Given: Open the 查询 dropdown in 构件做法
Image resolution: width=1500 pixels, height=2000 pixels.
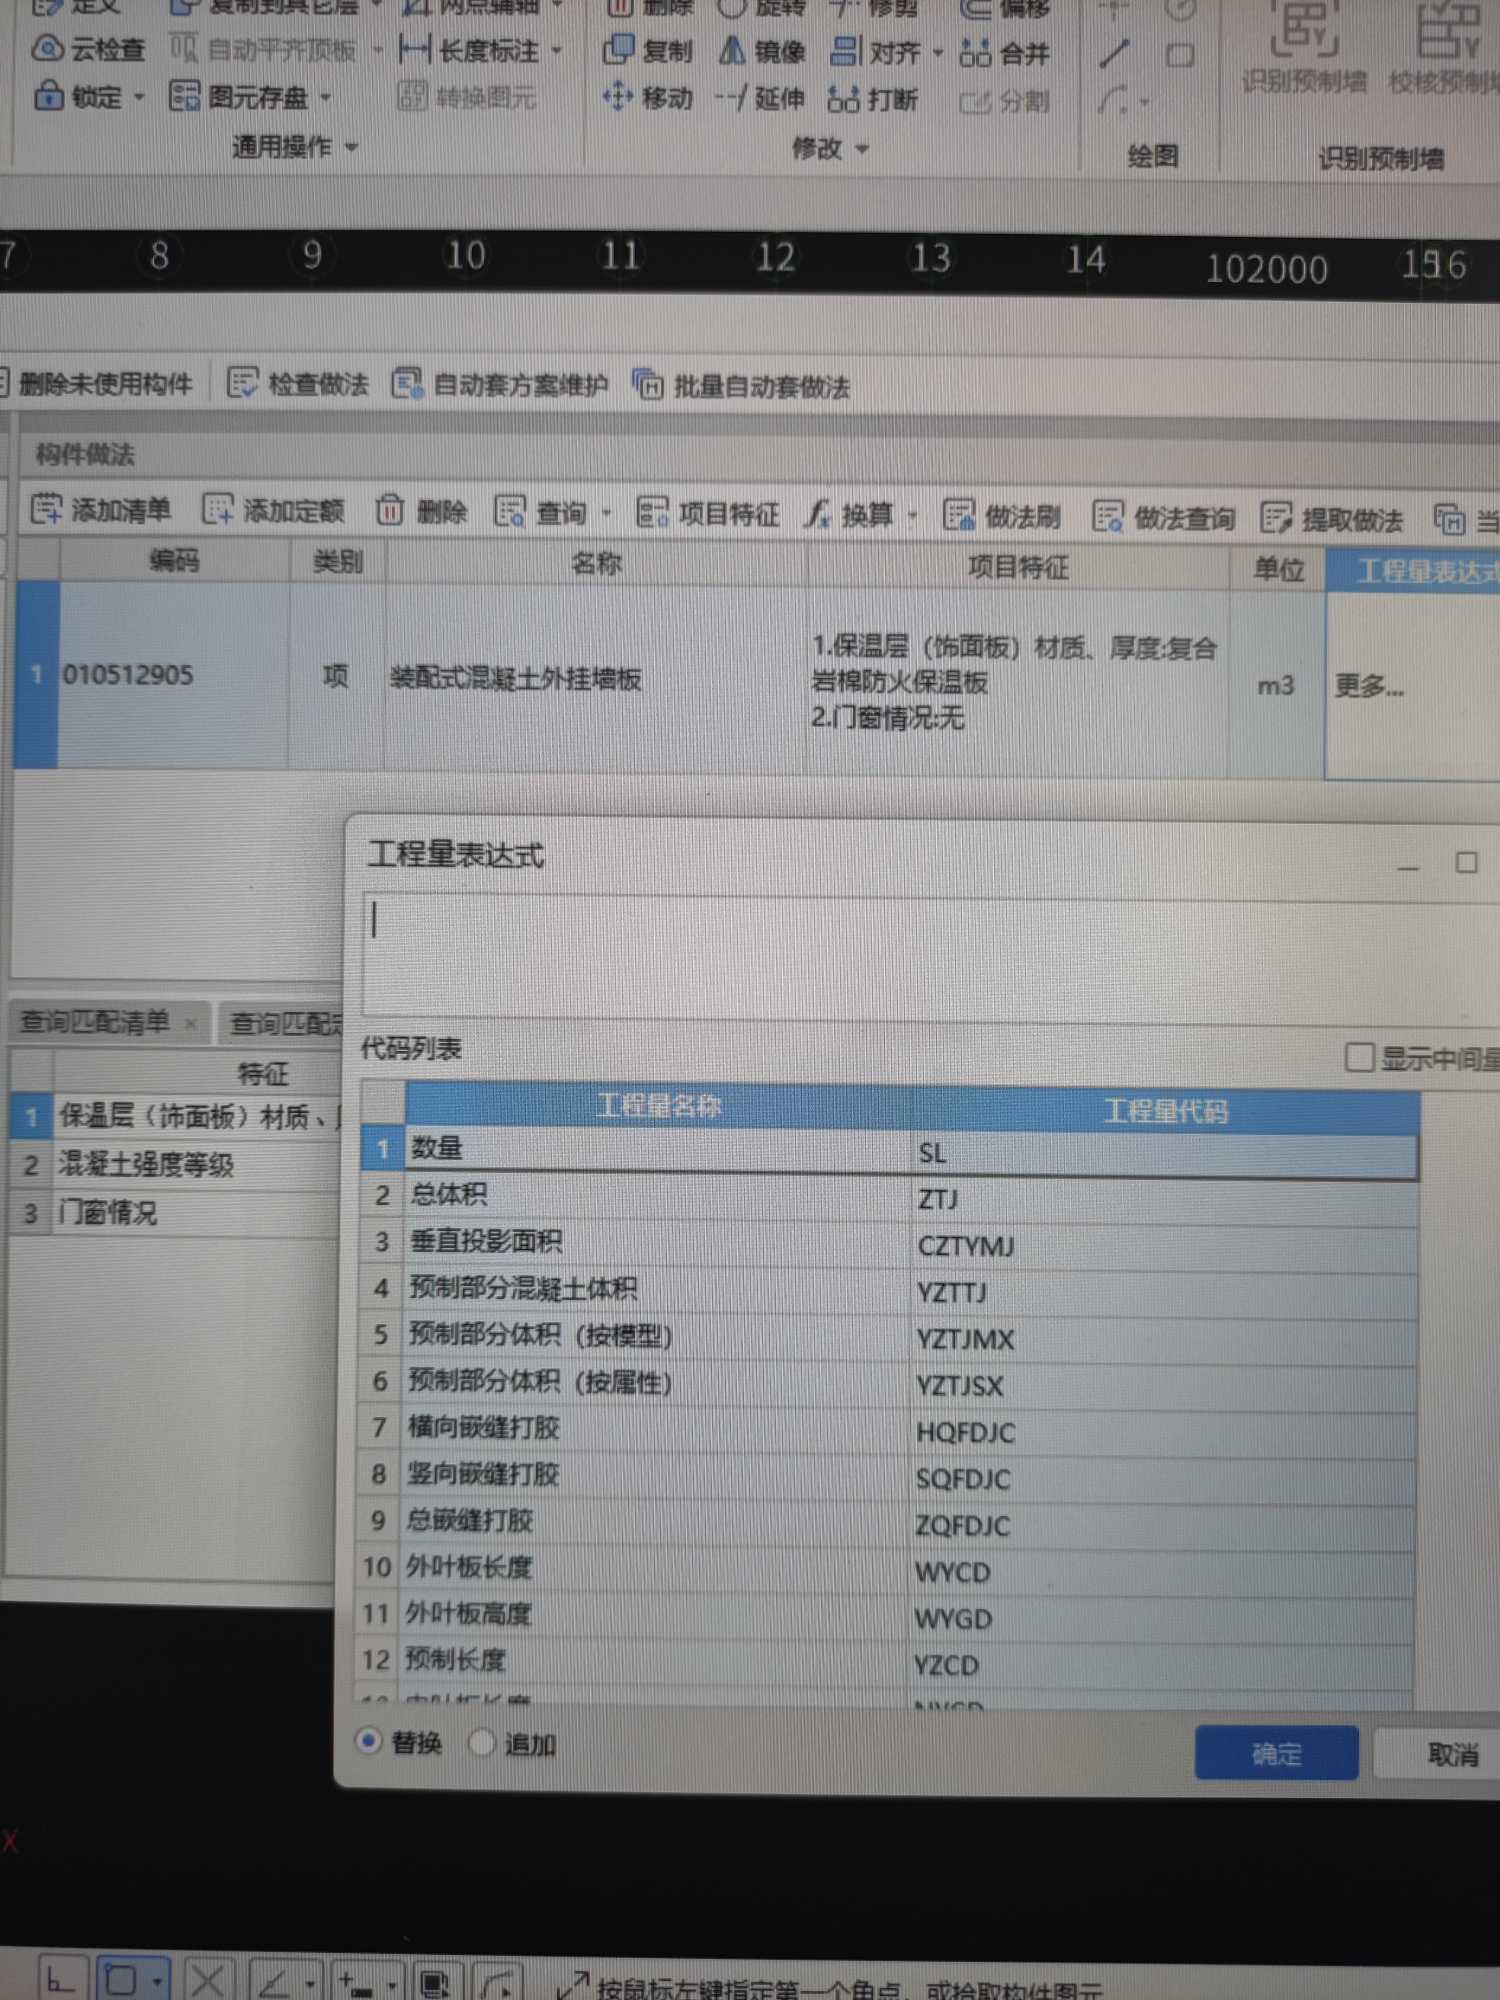Looking at the screenshot, I should point(607,513).
